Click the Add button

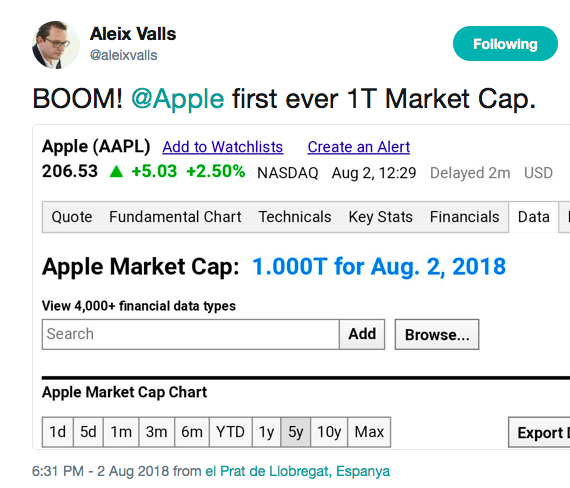(x=362, y=334)
